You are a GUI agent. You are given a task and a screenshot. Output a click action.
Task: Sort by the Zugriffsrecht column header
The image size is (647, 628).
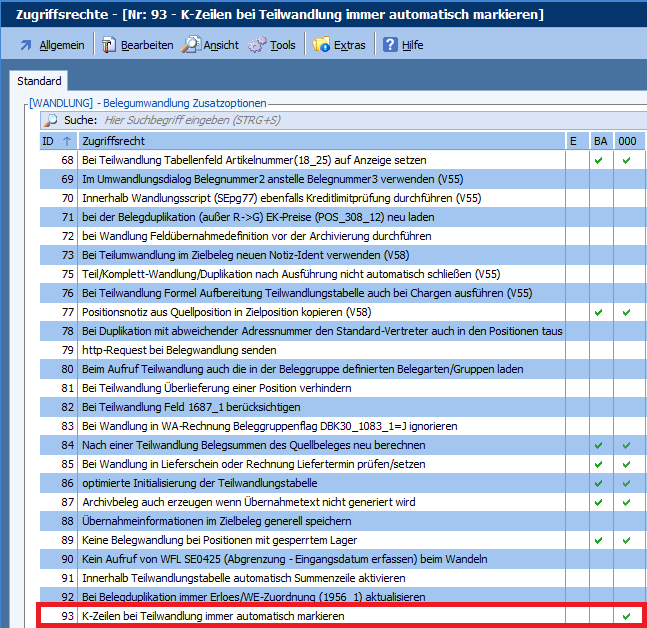pos(320,141)
